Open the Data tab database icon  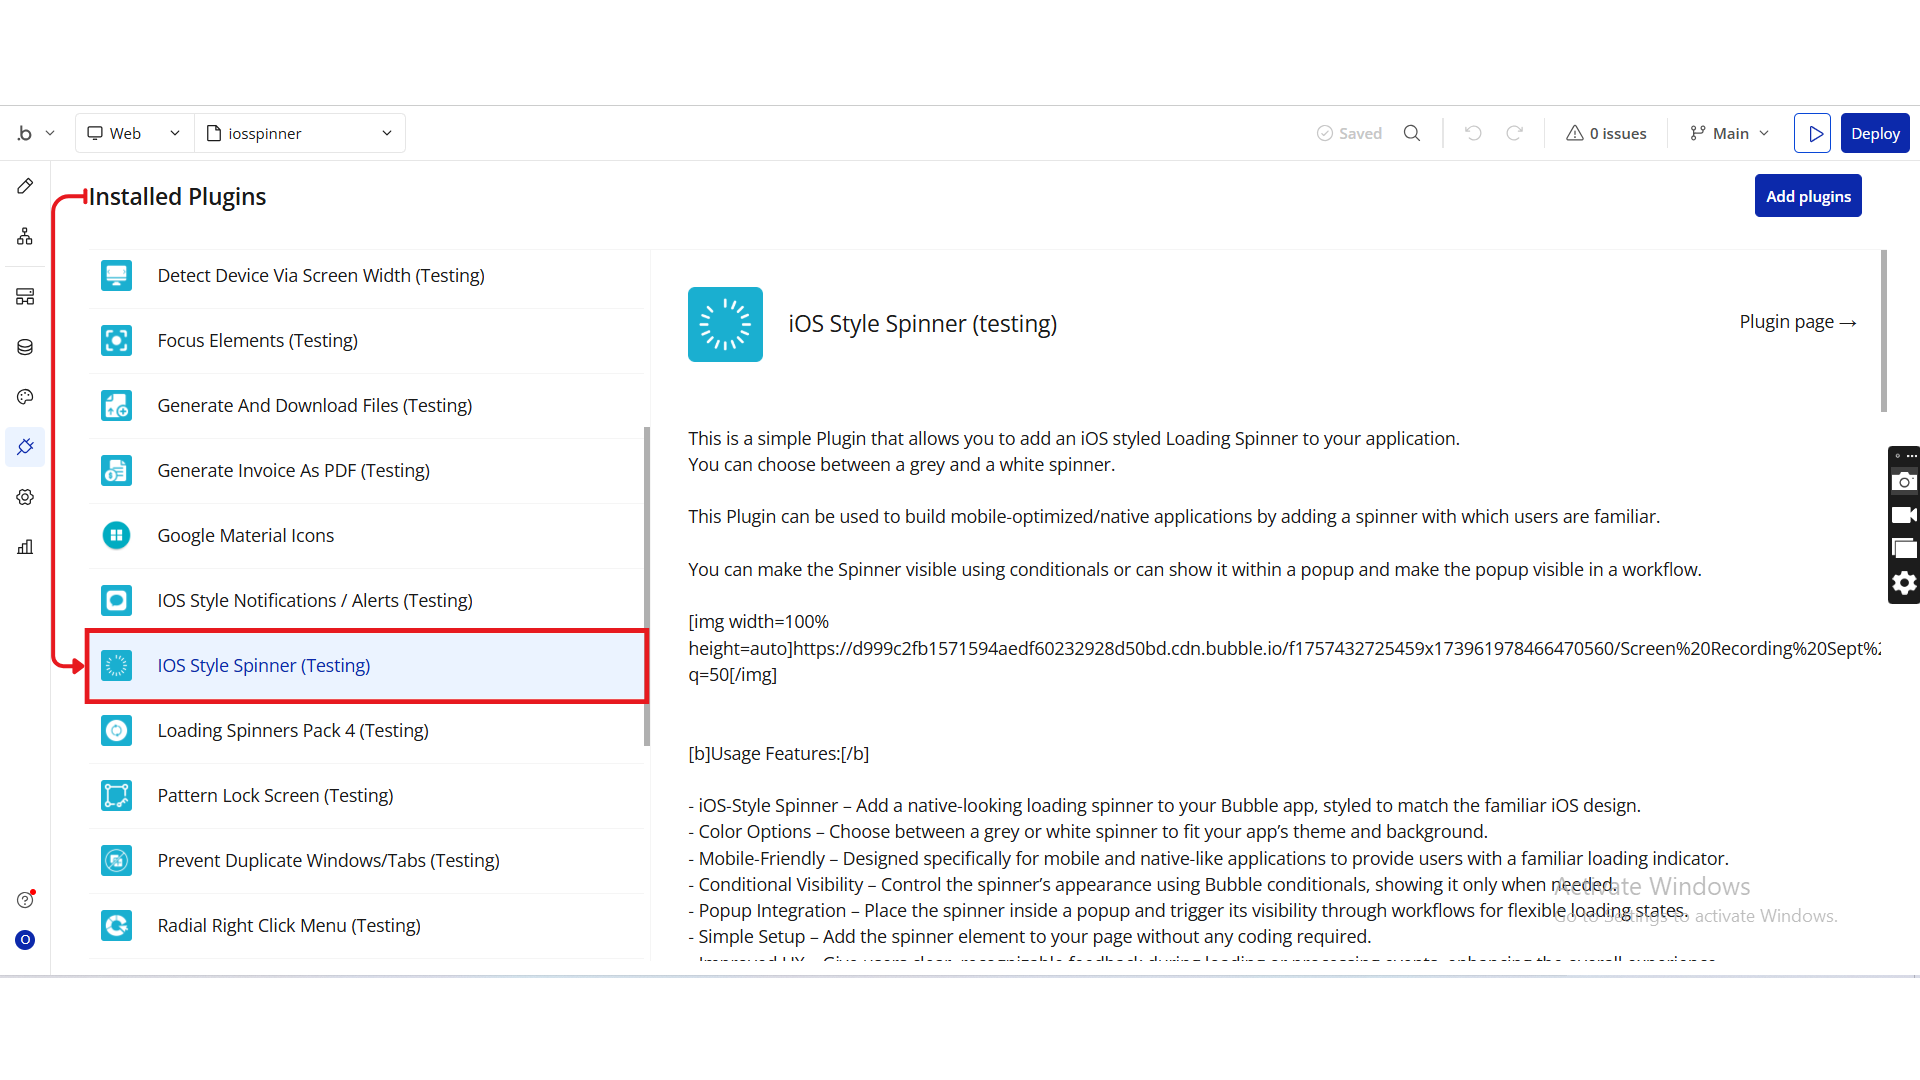(25, 347)
